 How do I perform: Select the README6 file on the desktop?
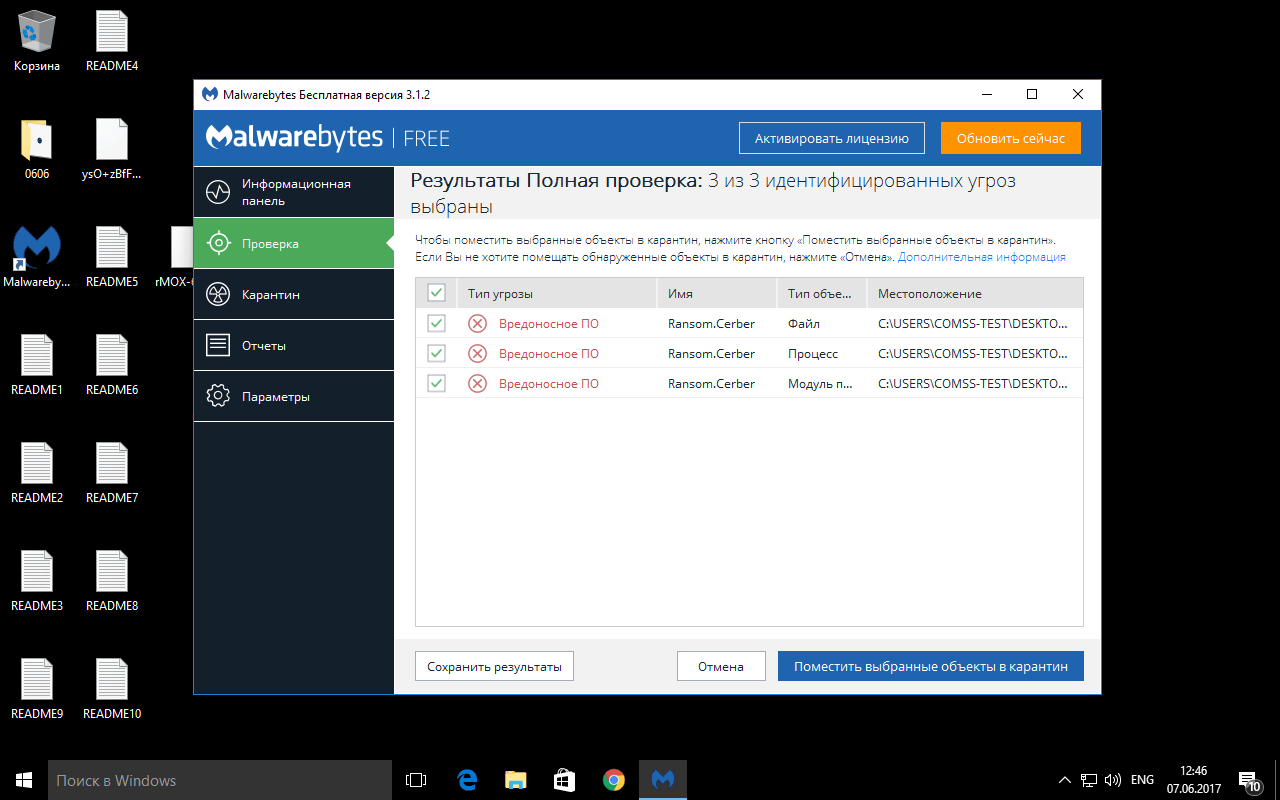tap(112, 365)
